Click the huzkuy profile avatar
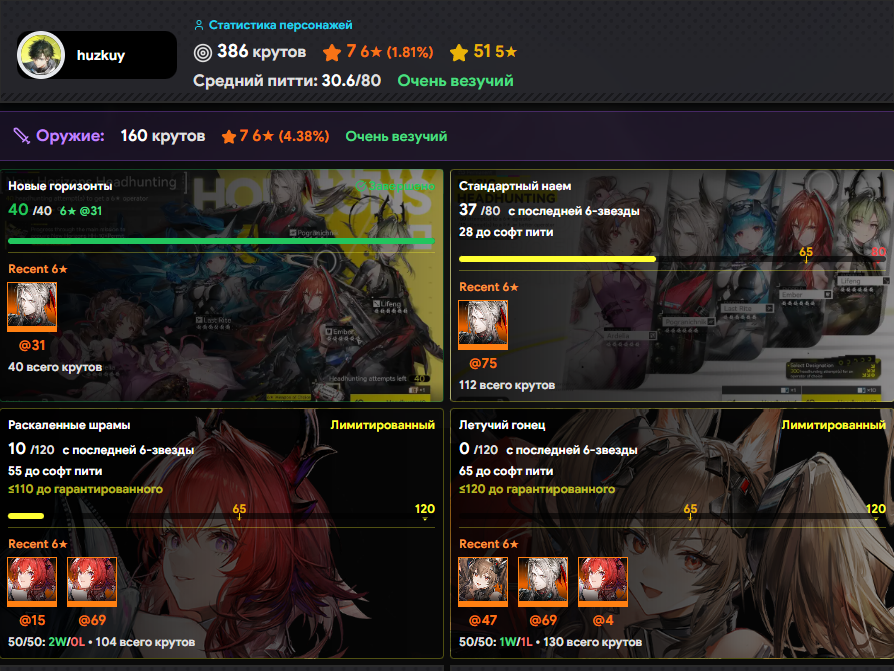 coord(41,55)
